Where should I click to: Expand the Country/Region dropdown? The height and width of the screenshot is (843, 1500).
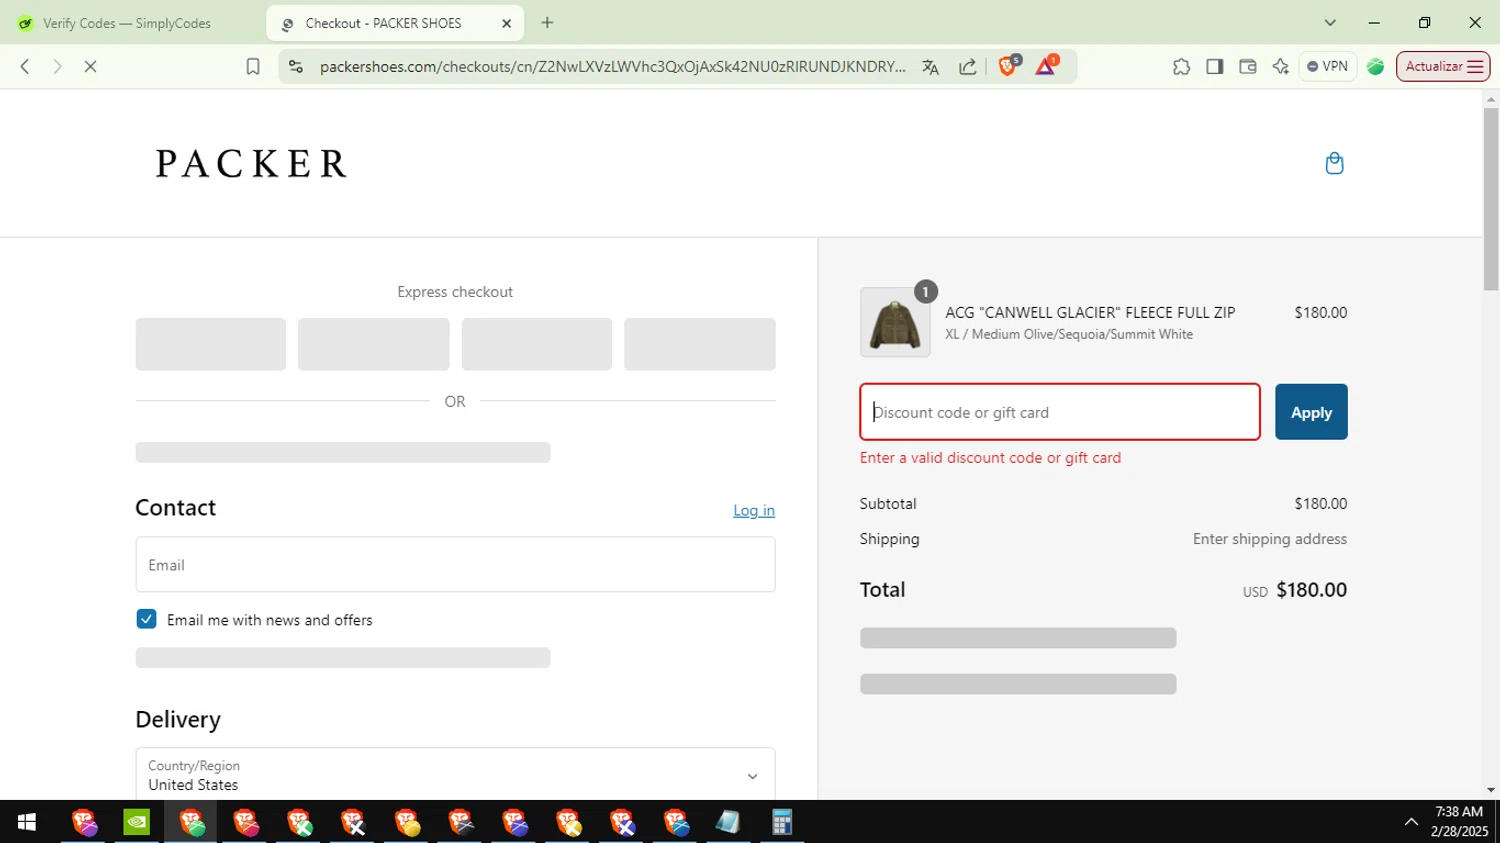click(455, 775)
